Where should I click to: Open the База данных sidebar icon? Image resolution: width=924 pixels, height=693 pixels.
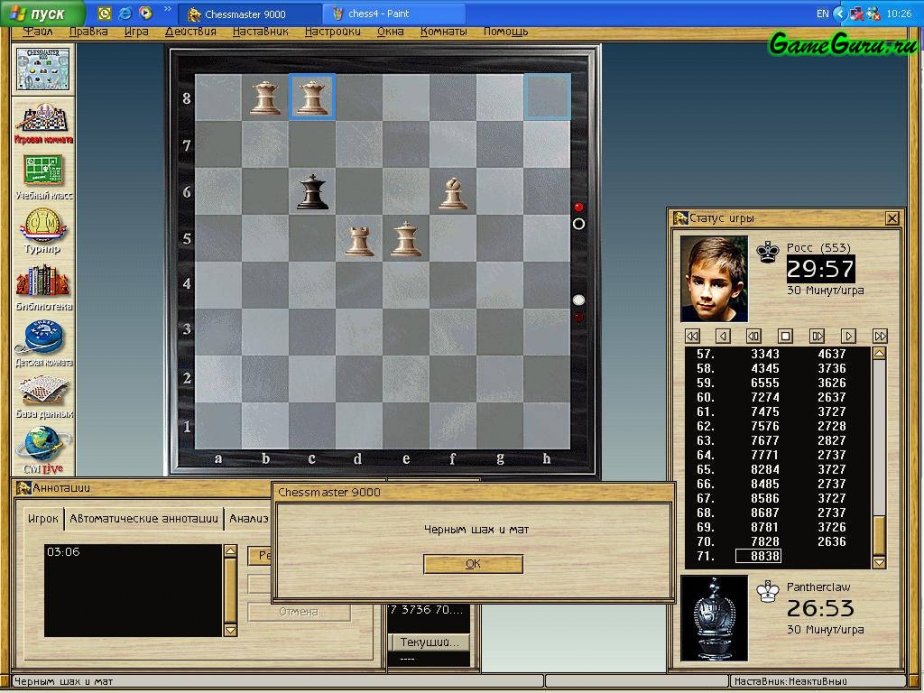point(43,397)
